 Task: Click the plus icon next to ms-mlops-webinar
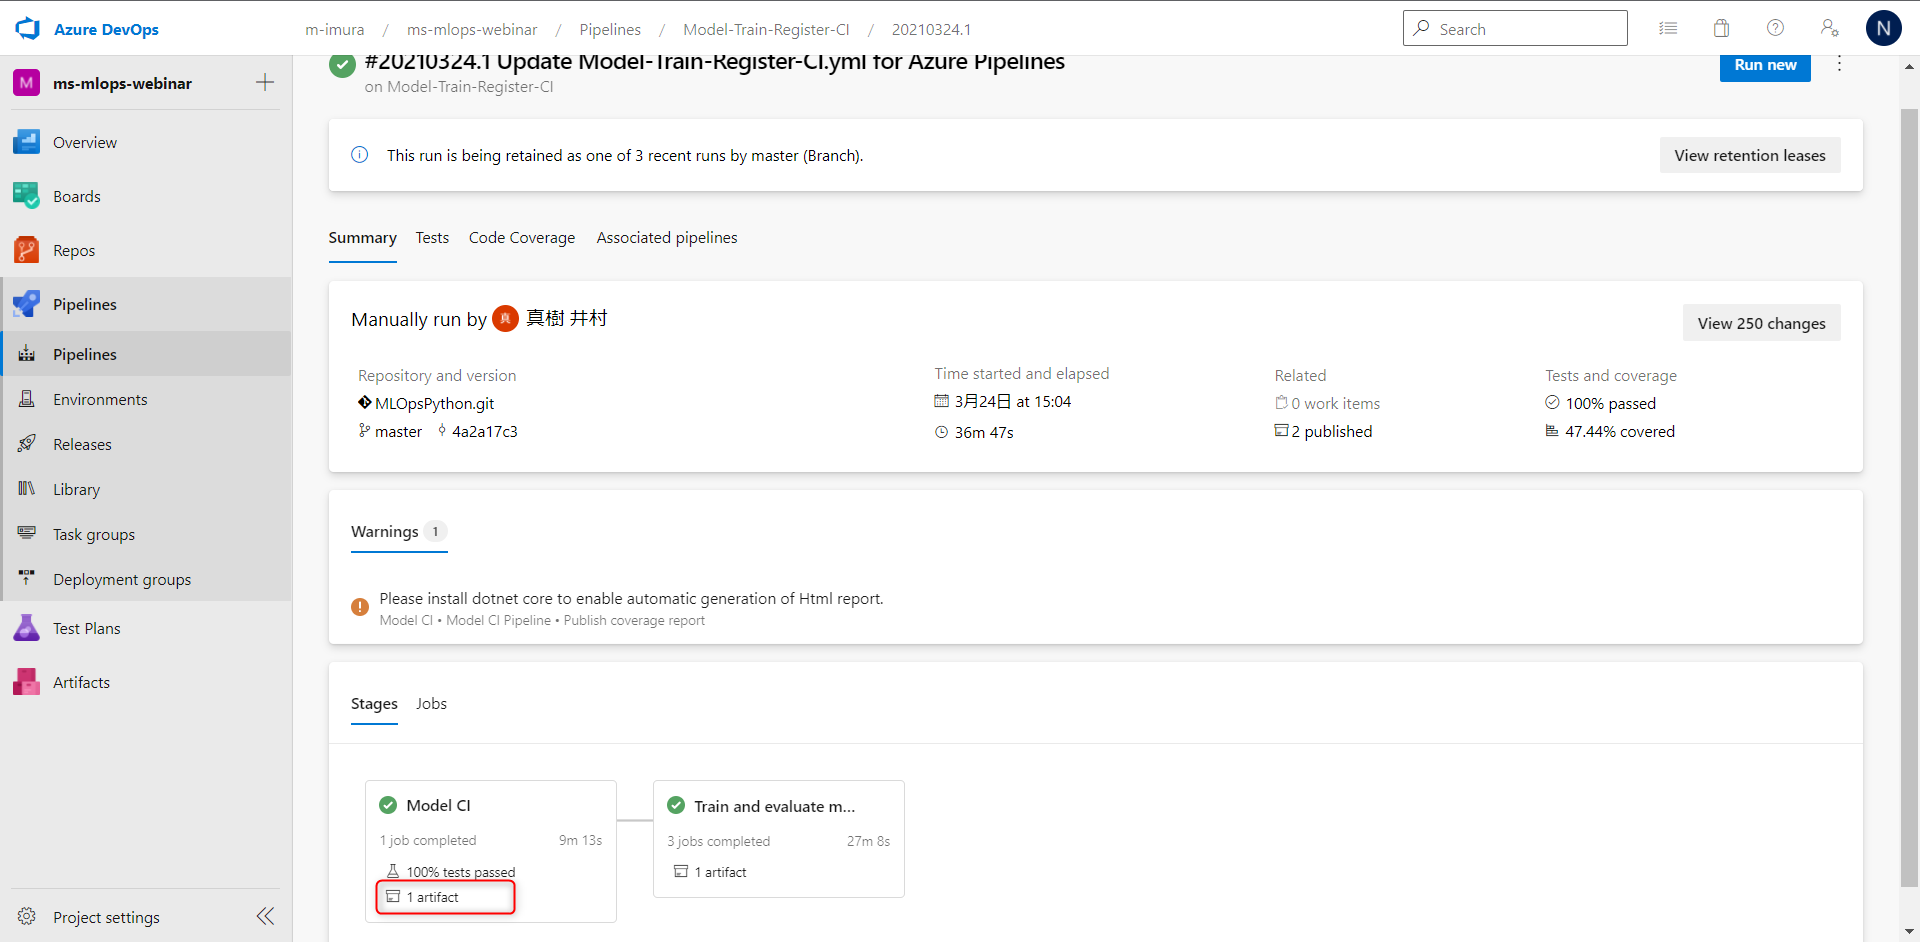[x=265, y=82]
